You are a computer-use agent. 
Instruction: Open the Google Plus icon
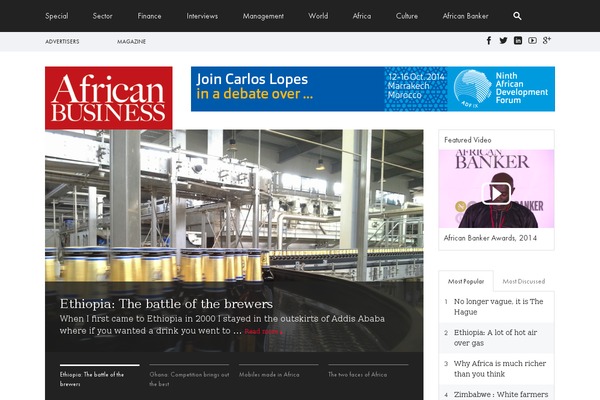(546, 40)
